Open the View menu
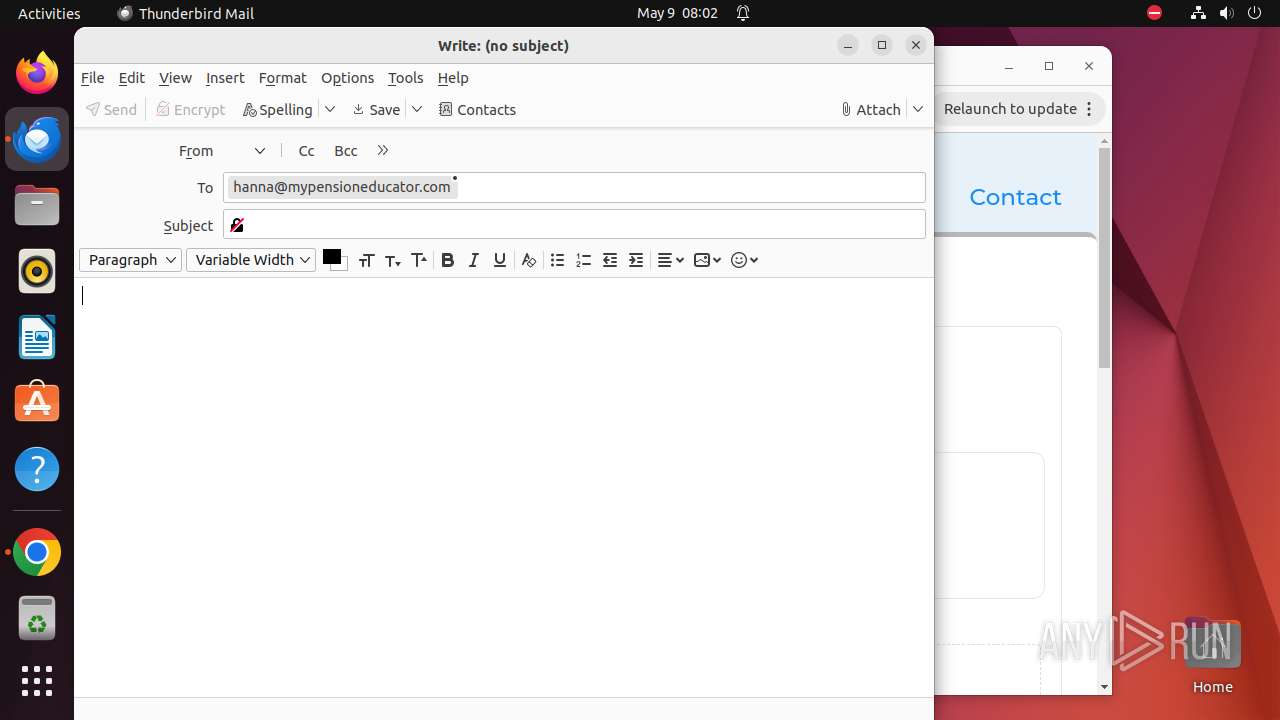 [175, 78]
